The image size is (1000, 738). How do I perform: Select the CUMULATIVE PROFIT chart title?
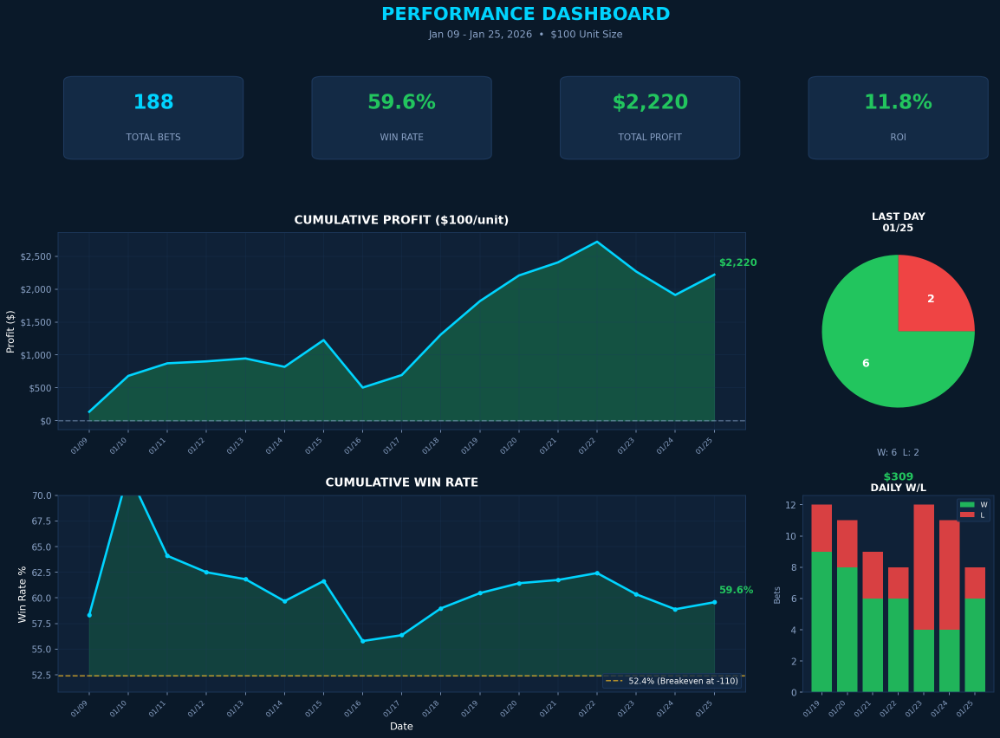[x=401, y=219]
